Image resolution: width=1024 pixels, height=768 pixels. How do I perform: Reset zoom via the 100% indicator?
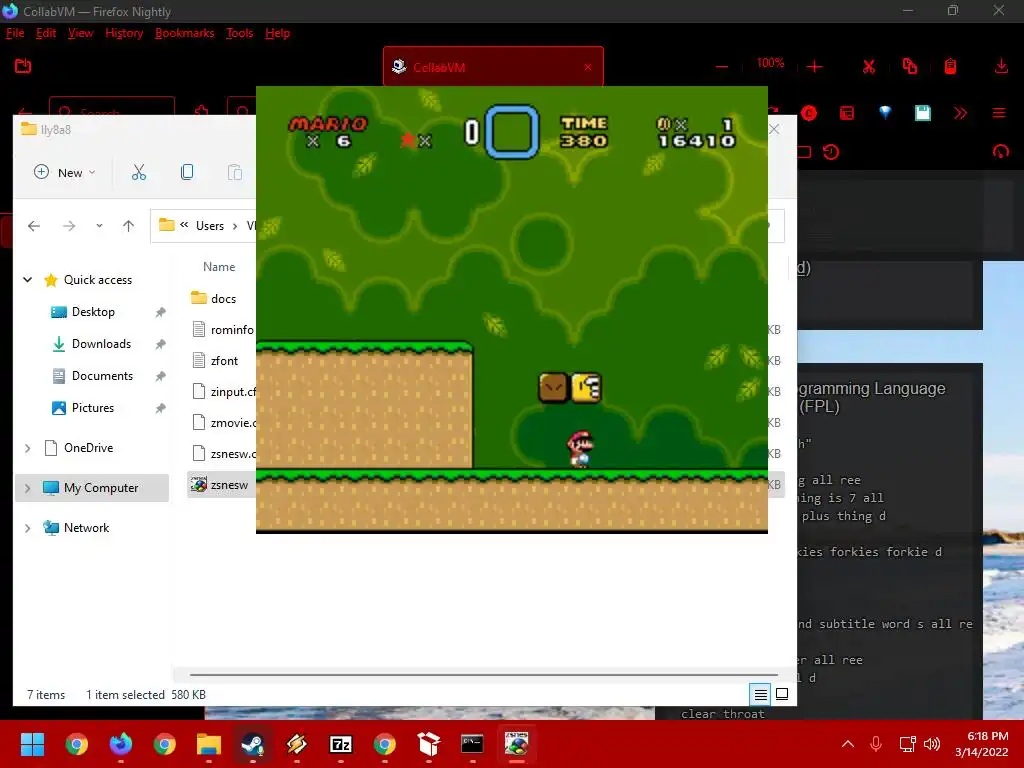point(771,63)
